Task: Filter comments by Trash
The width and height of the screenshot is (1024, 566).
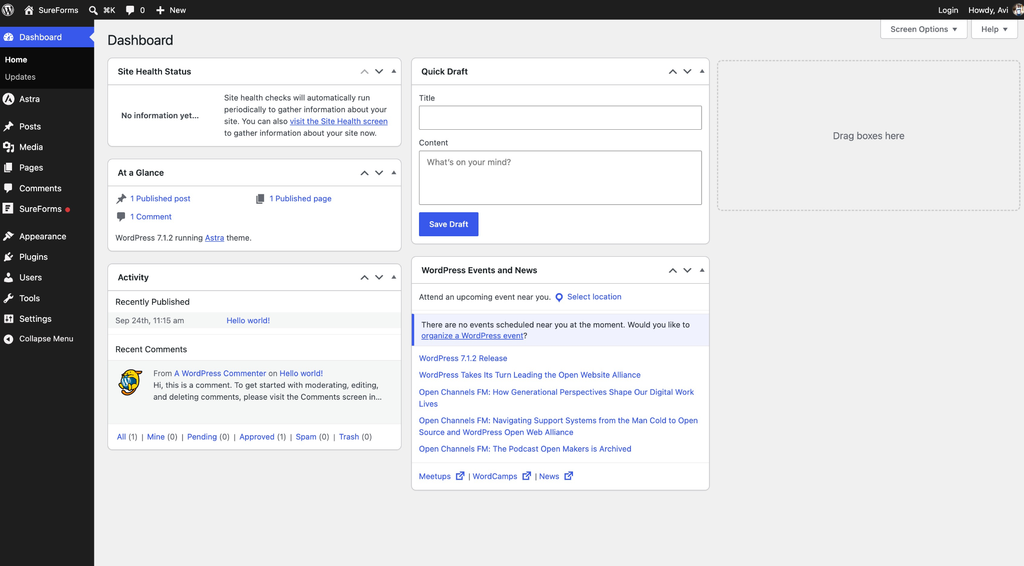Action: click(x=349, y=437)
